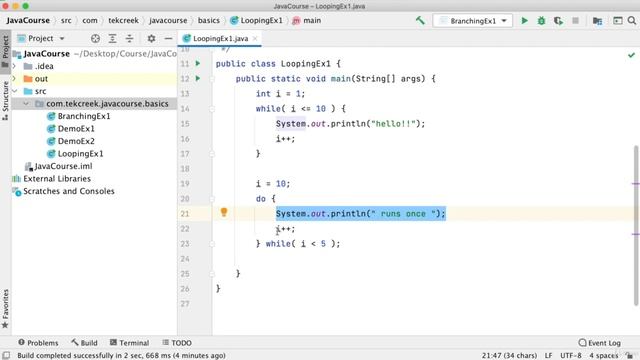Hide the Project panel with minus icon
The height and width of the screenshot is (360, 640).
click(x=168, y=38)
